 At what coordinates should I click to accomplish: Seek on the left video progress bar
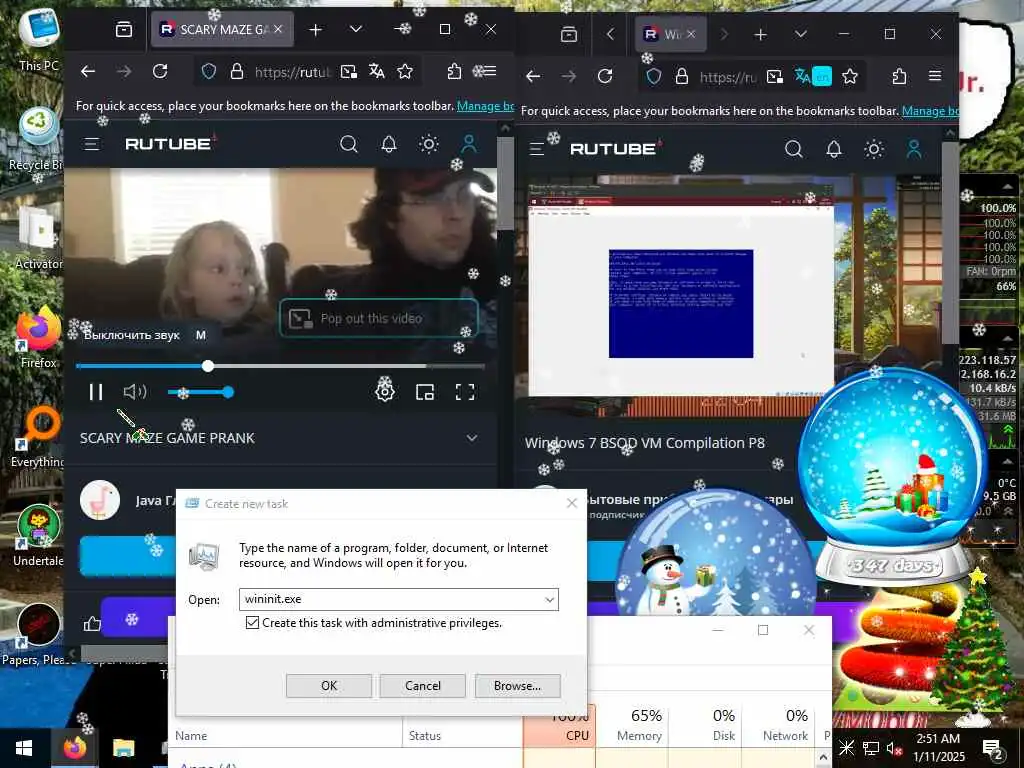coord(280,366)
